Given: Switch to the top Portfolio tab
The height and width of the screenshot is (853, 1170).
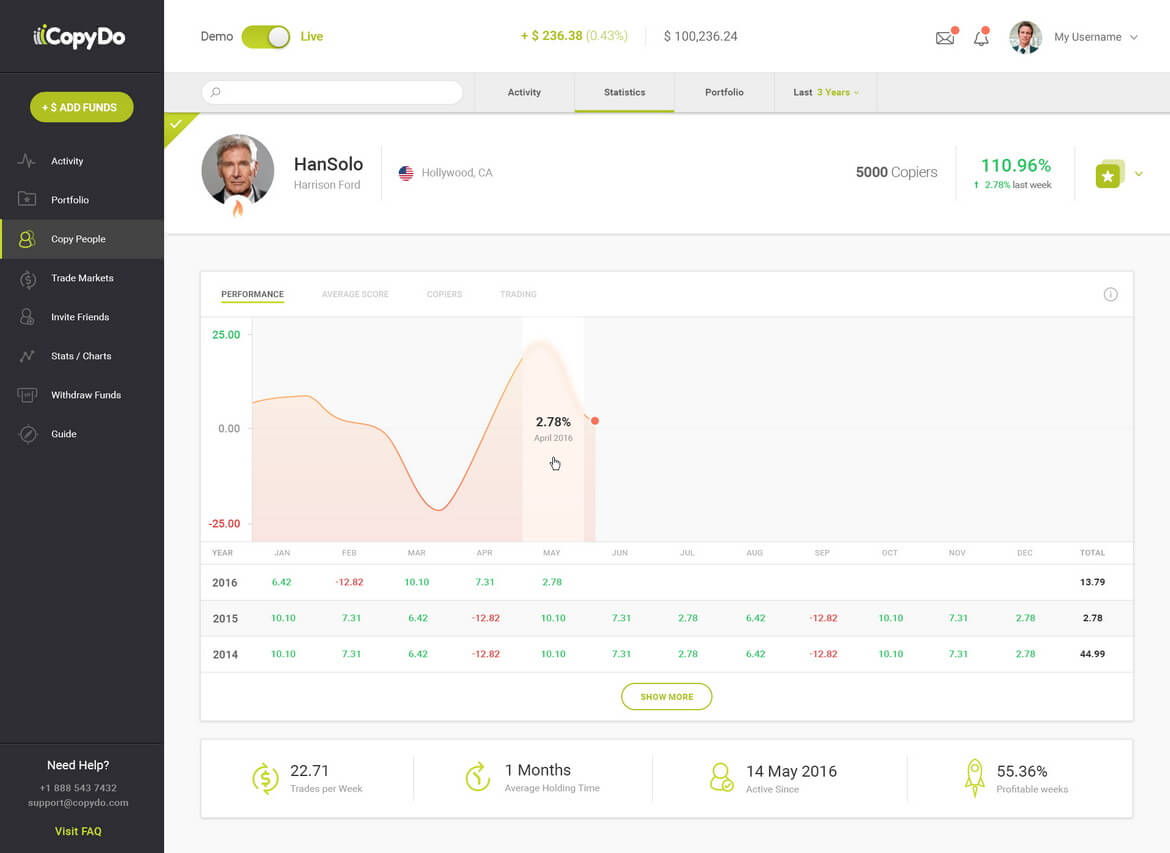Looking at the screenshot, I should point(724,93).
